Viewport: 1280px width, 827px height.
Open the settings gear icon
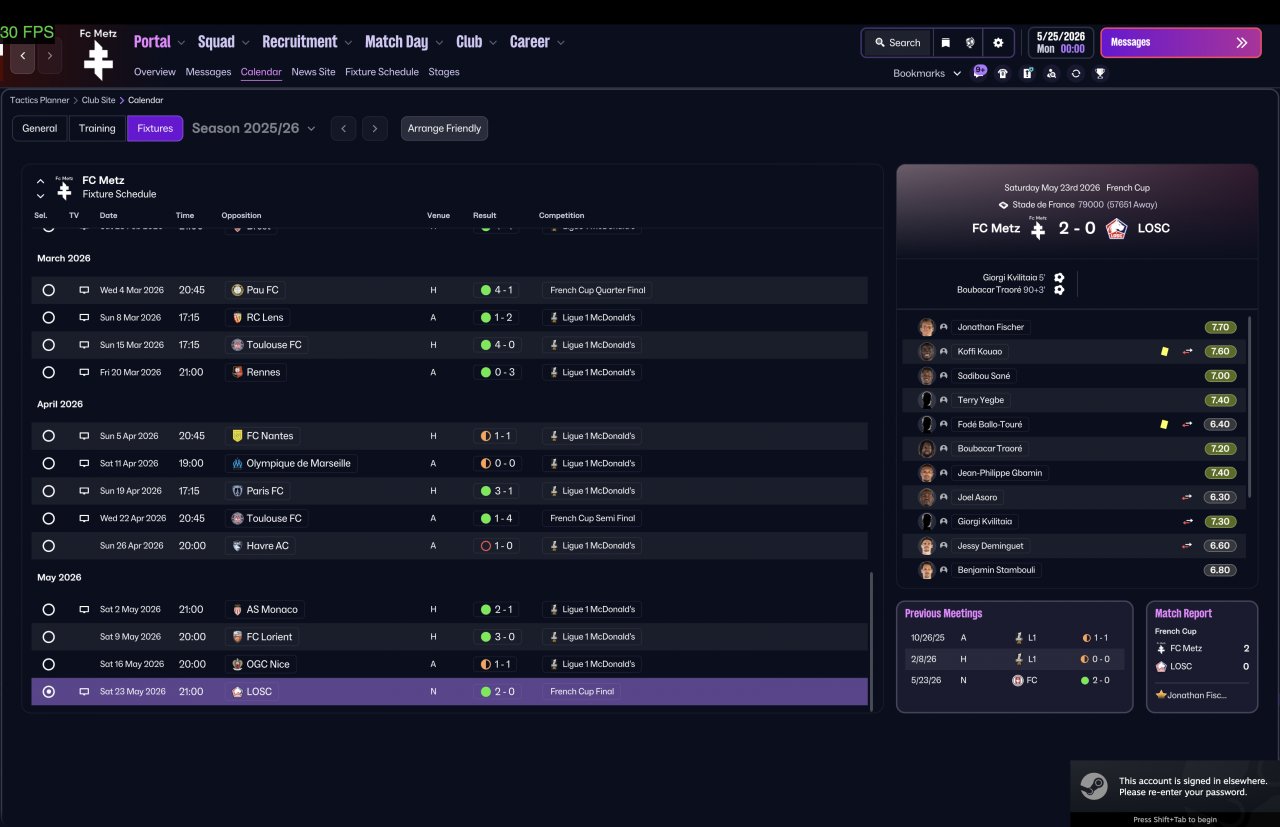click(998, 43)
